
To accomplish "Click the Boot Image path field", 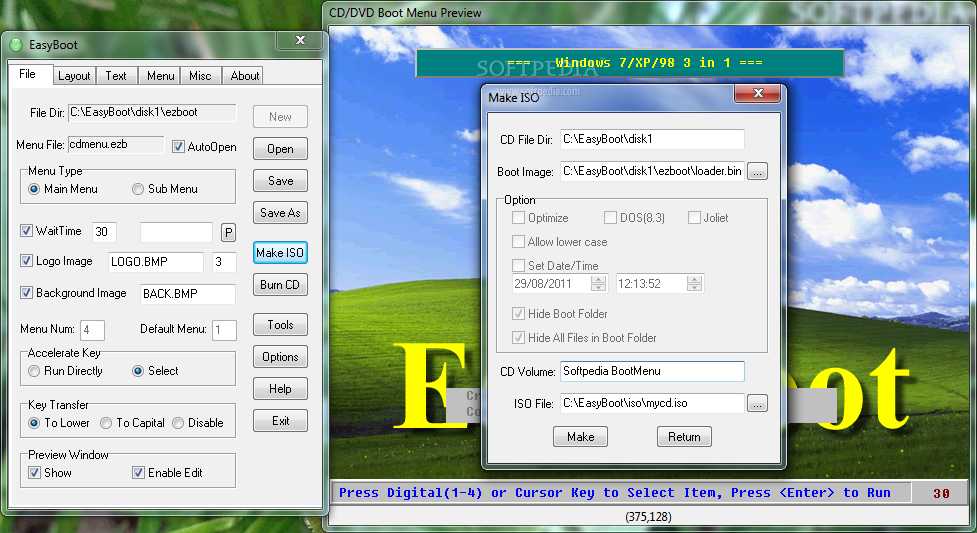I will [x=652, y=171].
